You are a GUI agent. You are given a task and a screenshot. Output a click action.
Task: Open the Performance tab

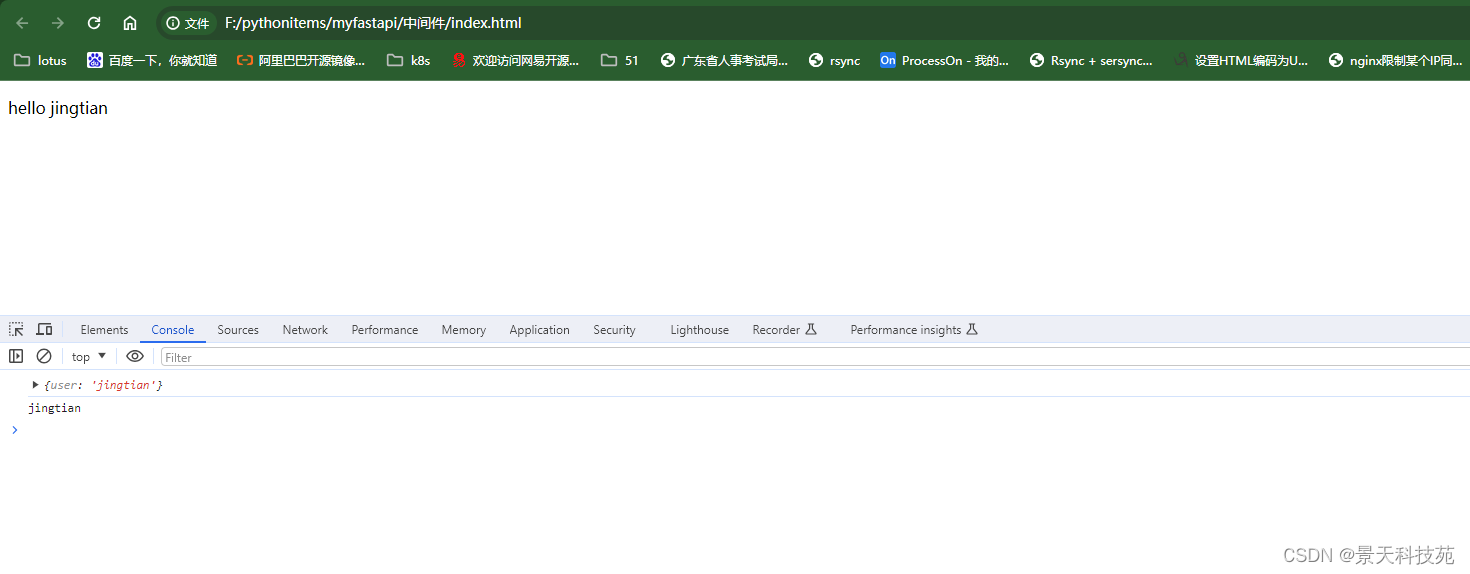coord(385,330)
